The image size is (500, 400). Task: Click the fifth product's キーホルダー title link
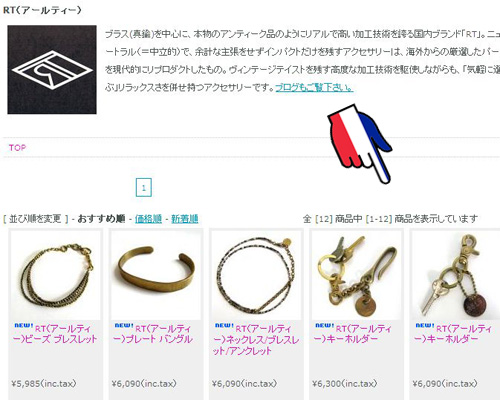point(453,334)
